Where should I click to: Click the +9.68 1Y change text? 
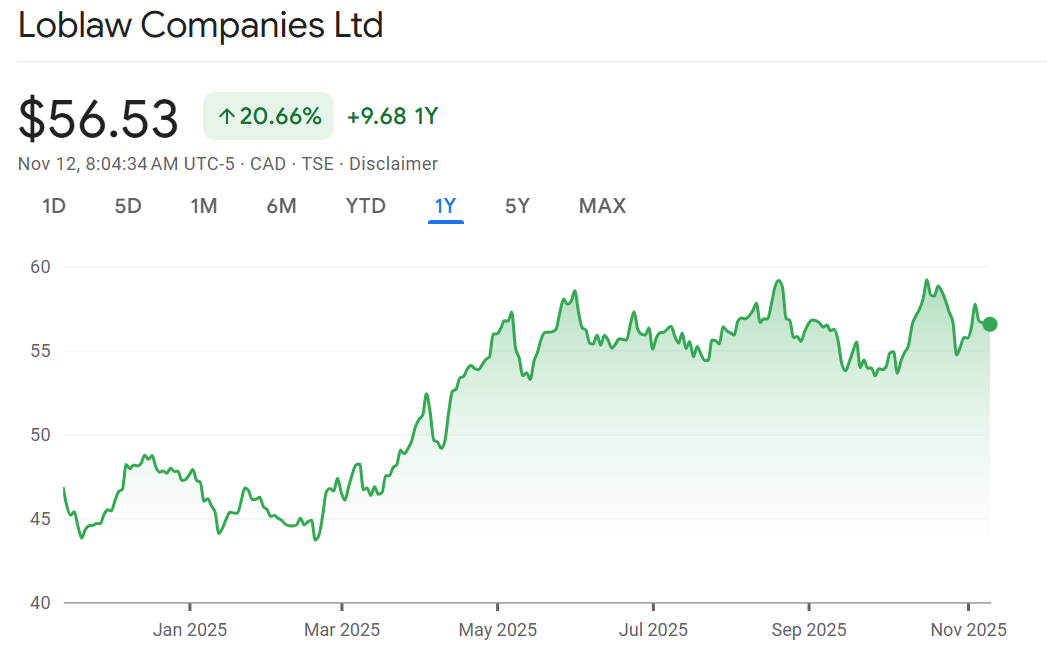click(x=392, y=117)
